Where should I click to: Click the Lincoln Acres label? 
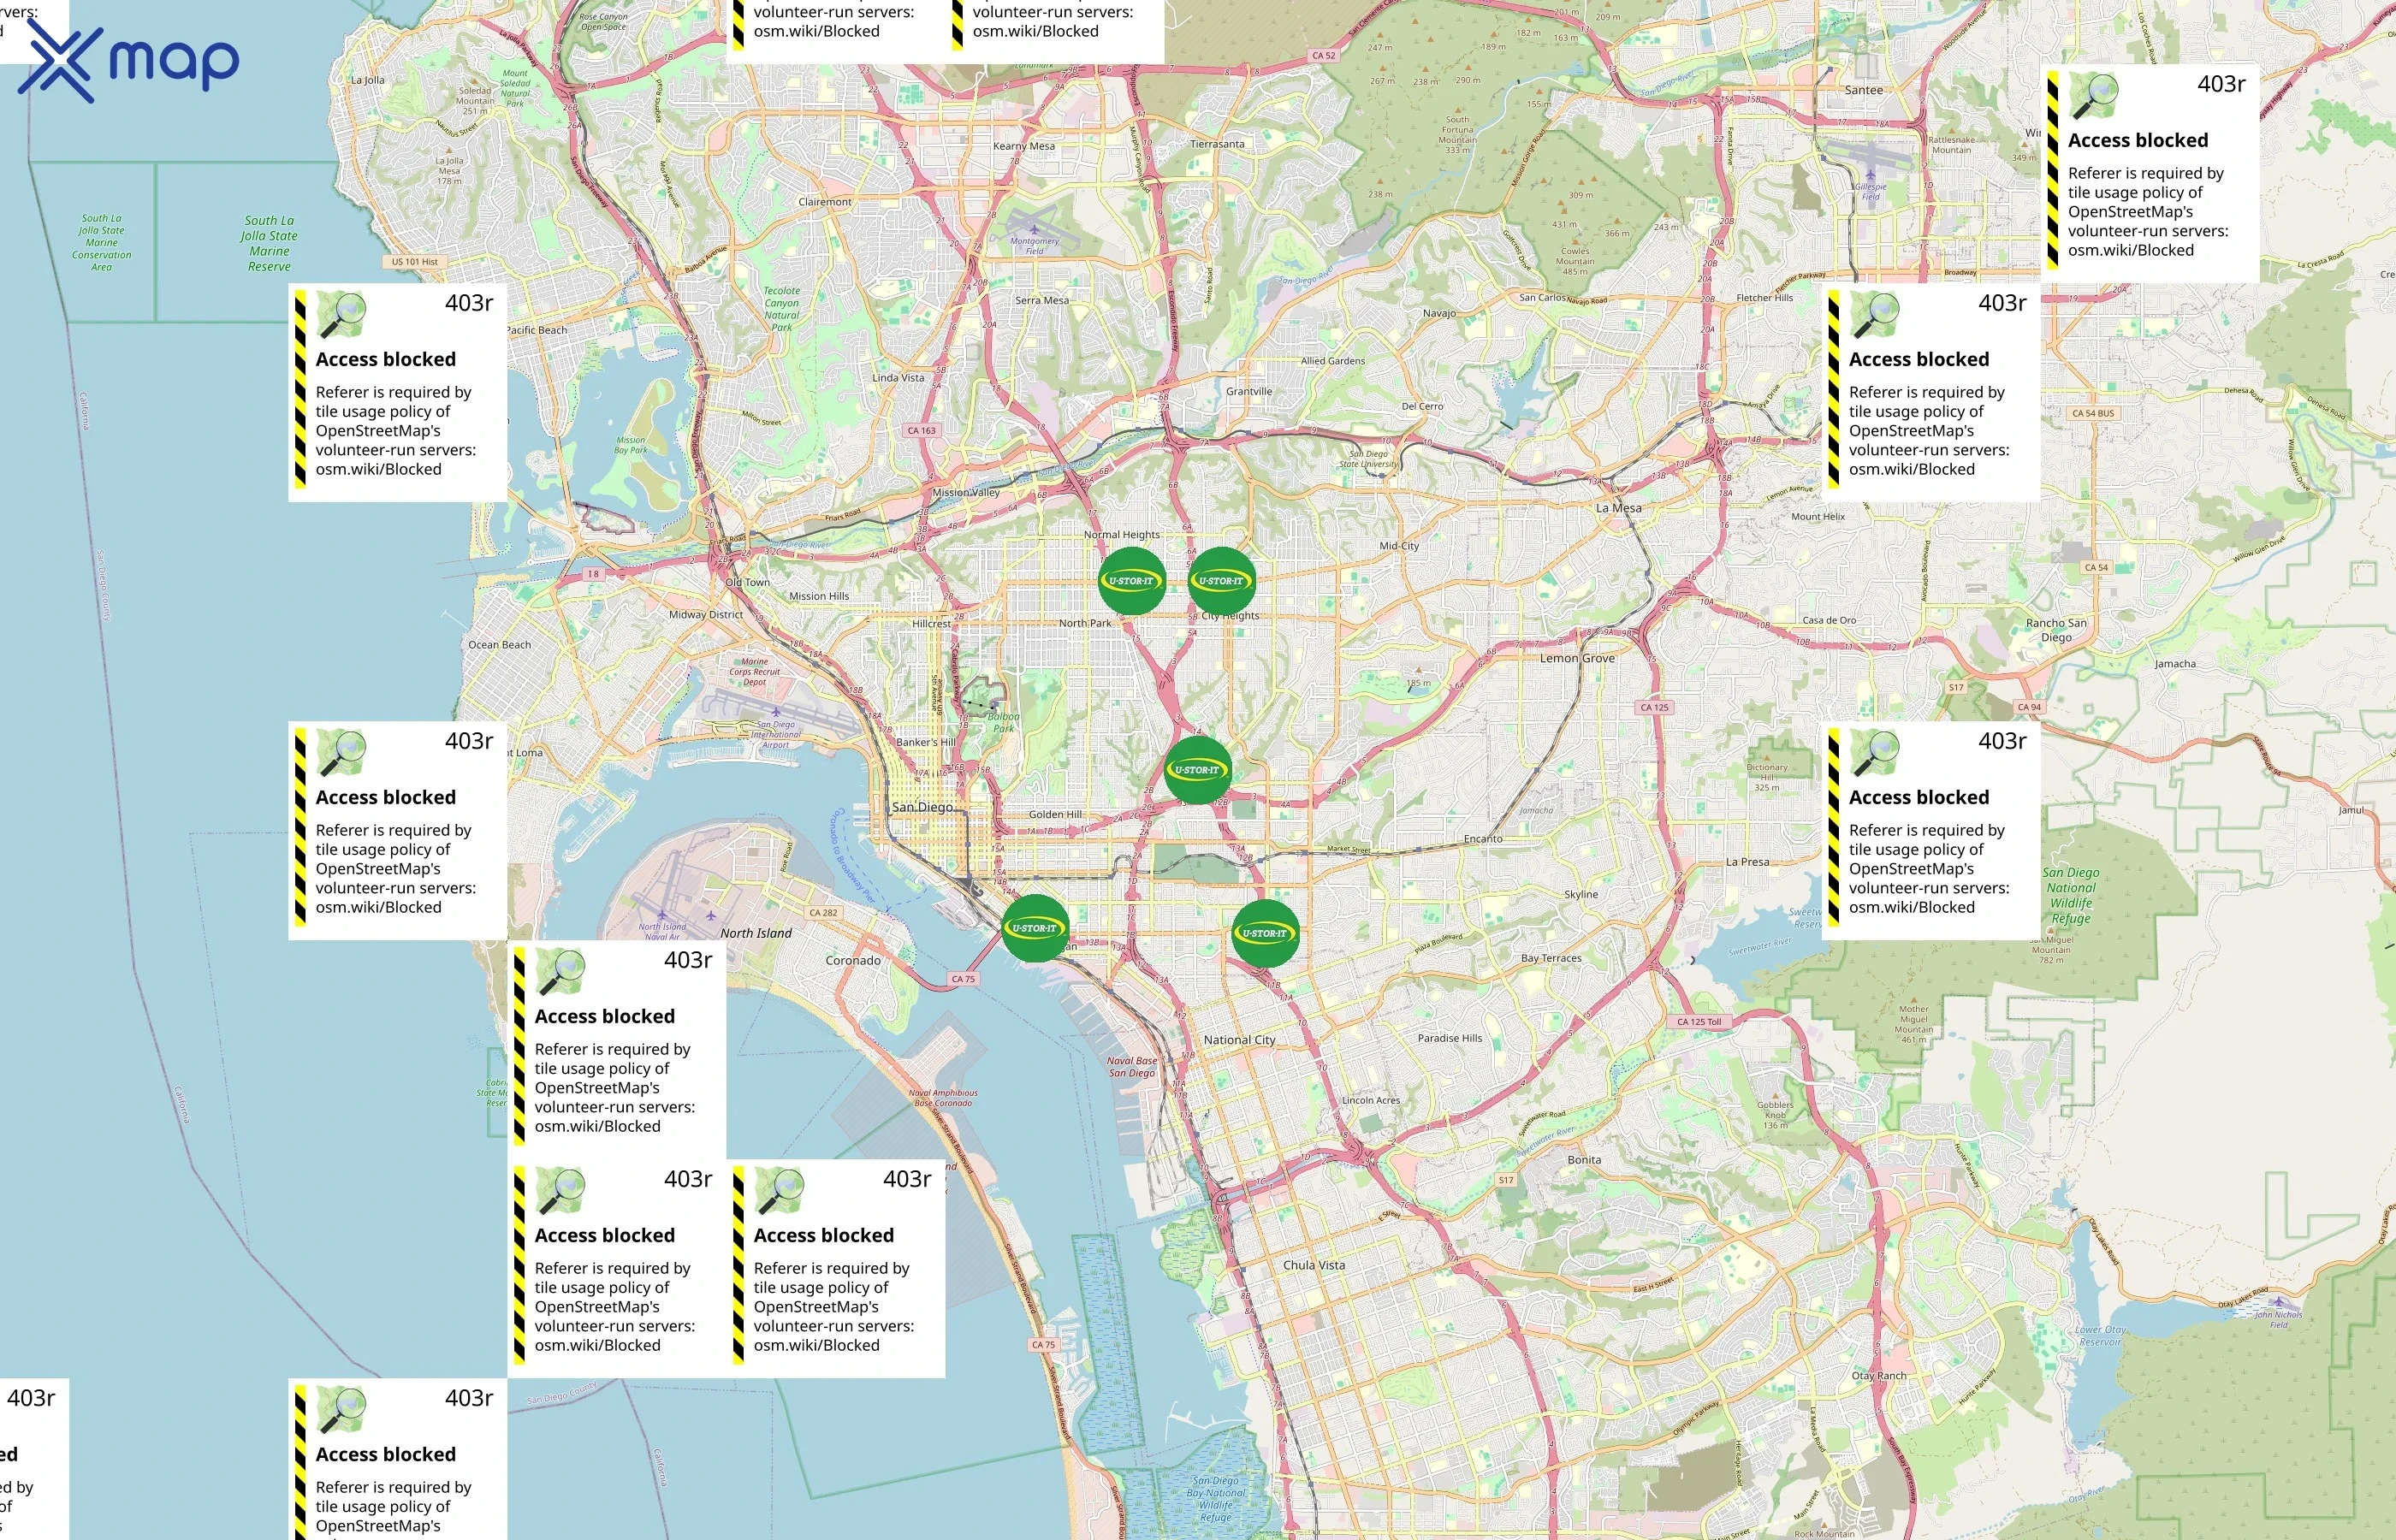[x=1371, y=1100]
